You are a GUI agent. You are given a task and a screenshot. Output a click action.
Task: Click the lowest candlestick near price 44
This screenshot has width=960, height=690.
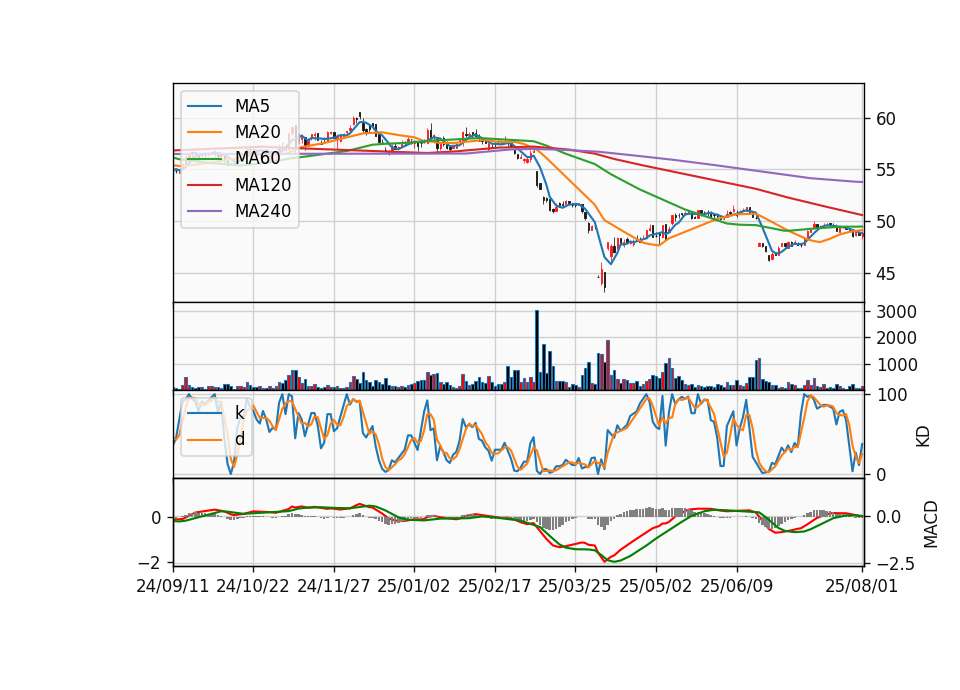604,281
